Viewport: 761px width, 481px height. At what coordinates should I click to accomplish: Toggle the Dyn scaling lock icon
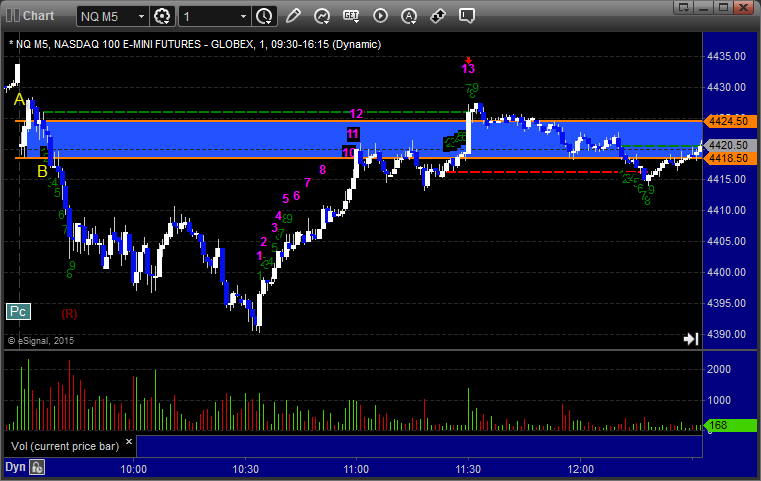[37, 467]
